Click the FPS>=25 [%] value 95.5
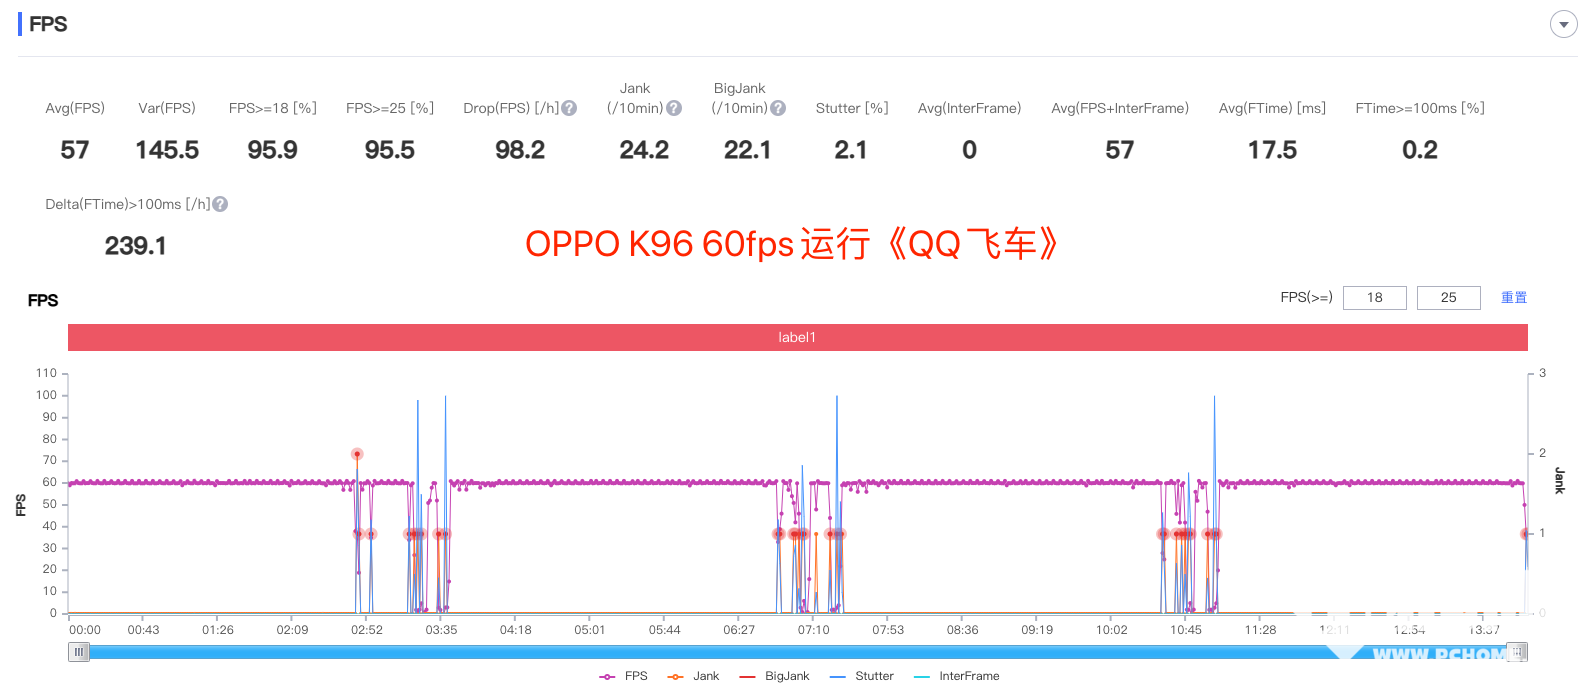 [x=390, y=150]
